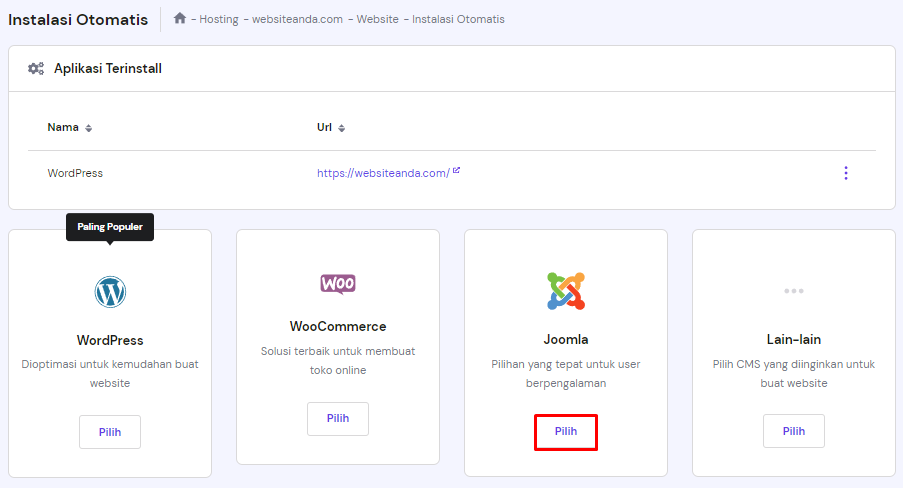Choose WordPress with Pilih button
The width and height of the screenshot is (903, 488).
click(x=110, y=432)
